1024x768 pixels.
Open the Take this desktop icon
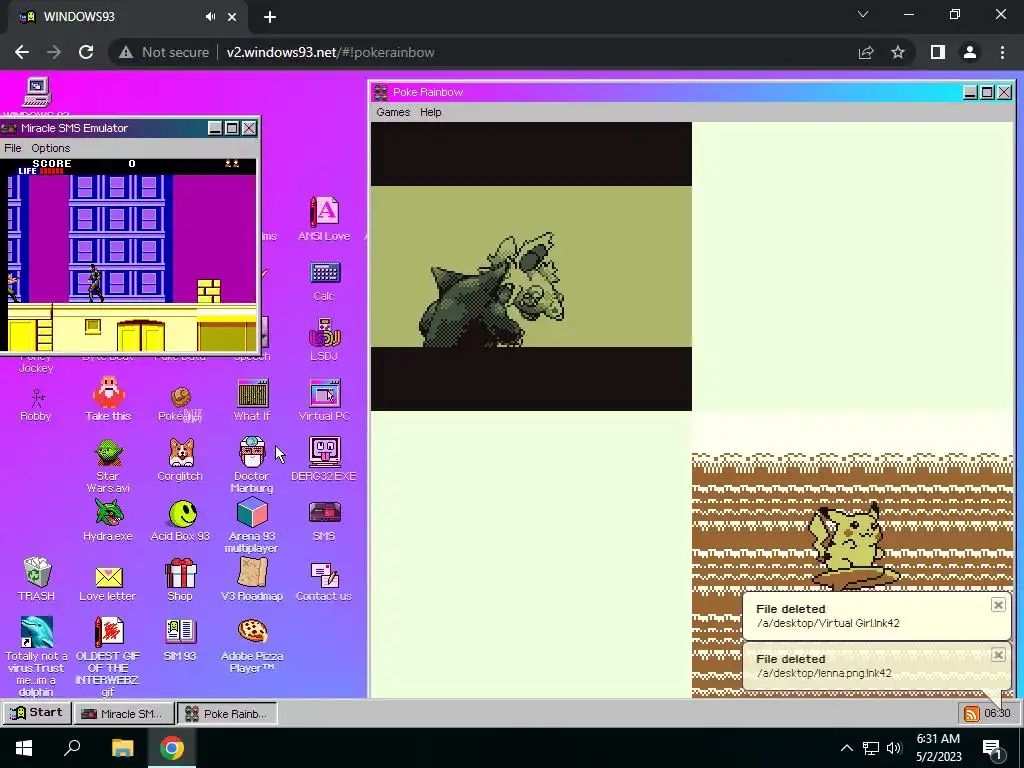click(x=108, y=398)
